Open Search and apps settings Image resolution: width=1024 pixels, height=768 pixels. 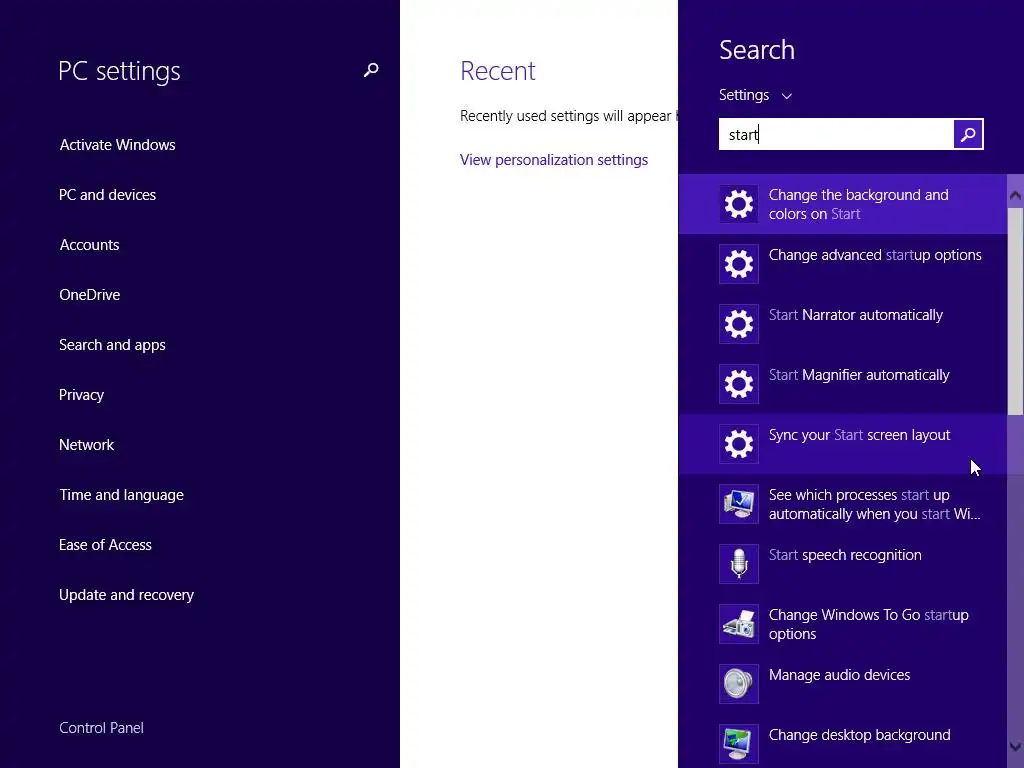pos(112,345)
